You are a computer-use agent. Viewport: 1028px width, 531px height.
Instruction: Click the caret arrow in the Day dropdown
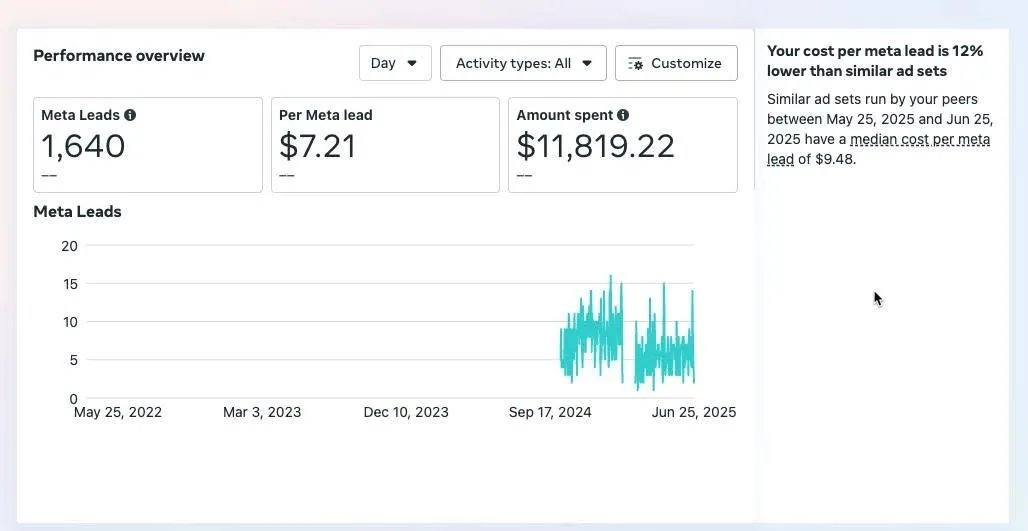(x=412, y=64)
